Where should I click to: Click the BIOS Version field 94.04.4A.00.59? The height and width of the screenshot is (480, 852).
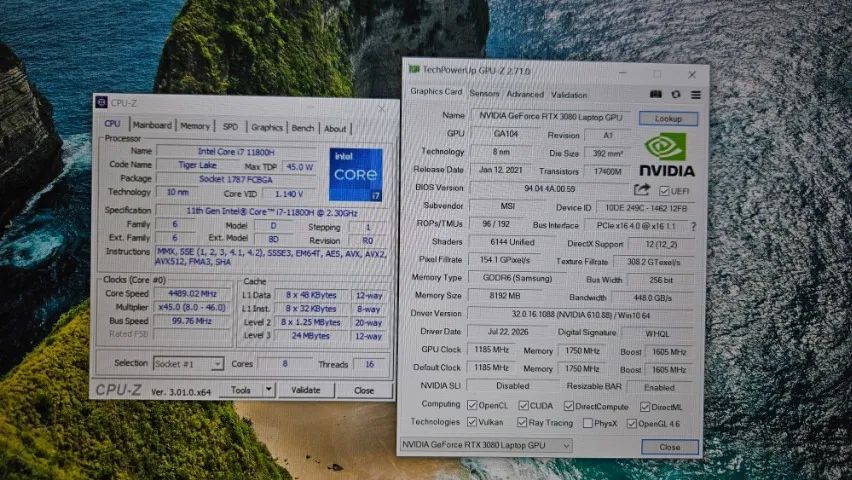click(549, 189)
